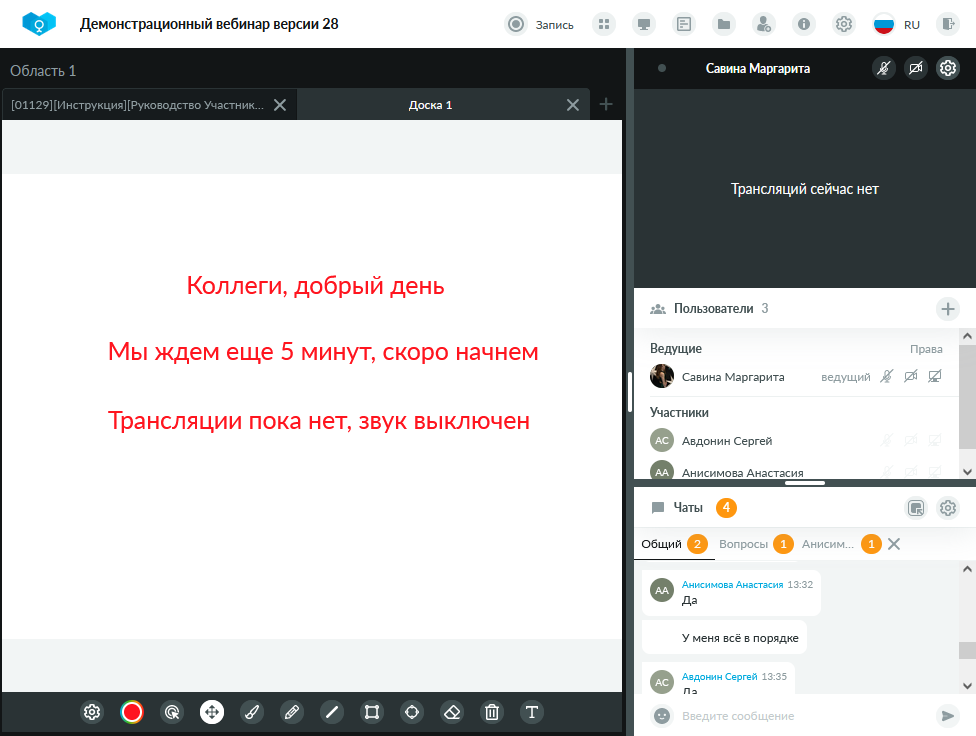Open the red color picker swatch
The height and width of the screenshot is (736, 976).
click(x=132, y=712)
